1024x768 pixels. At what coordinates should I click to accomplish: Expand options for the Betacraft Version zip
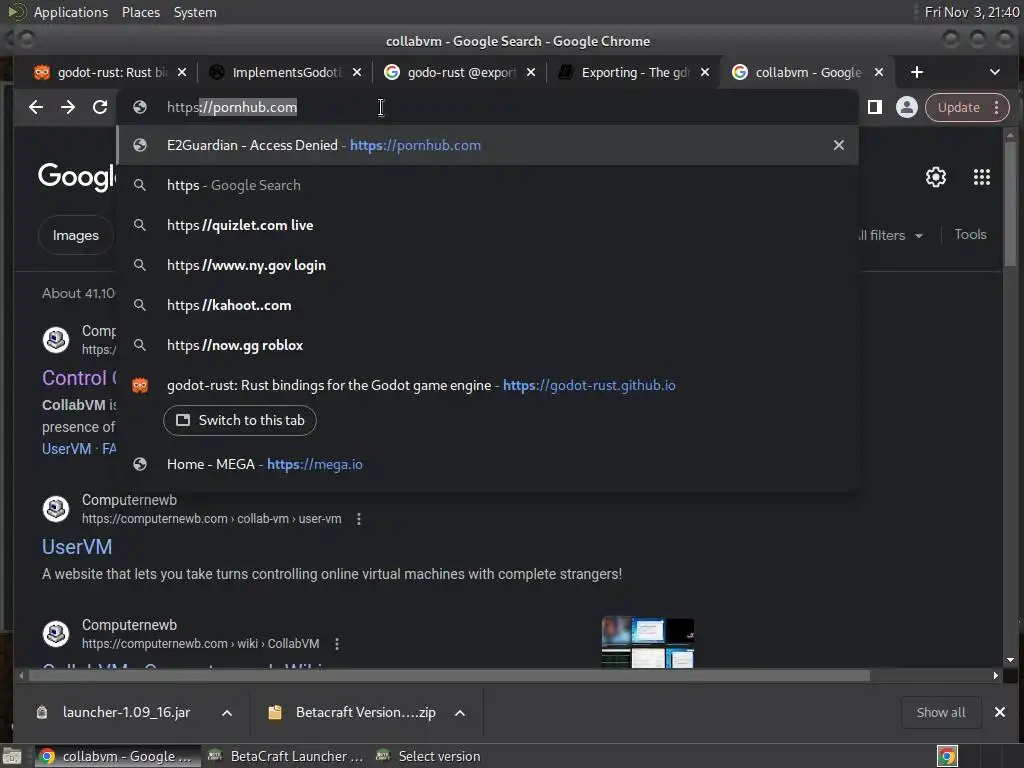pyautogui.click(x=460, y=713)
